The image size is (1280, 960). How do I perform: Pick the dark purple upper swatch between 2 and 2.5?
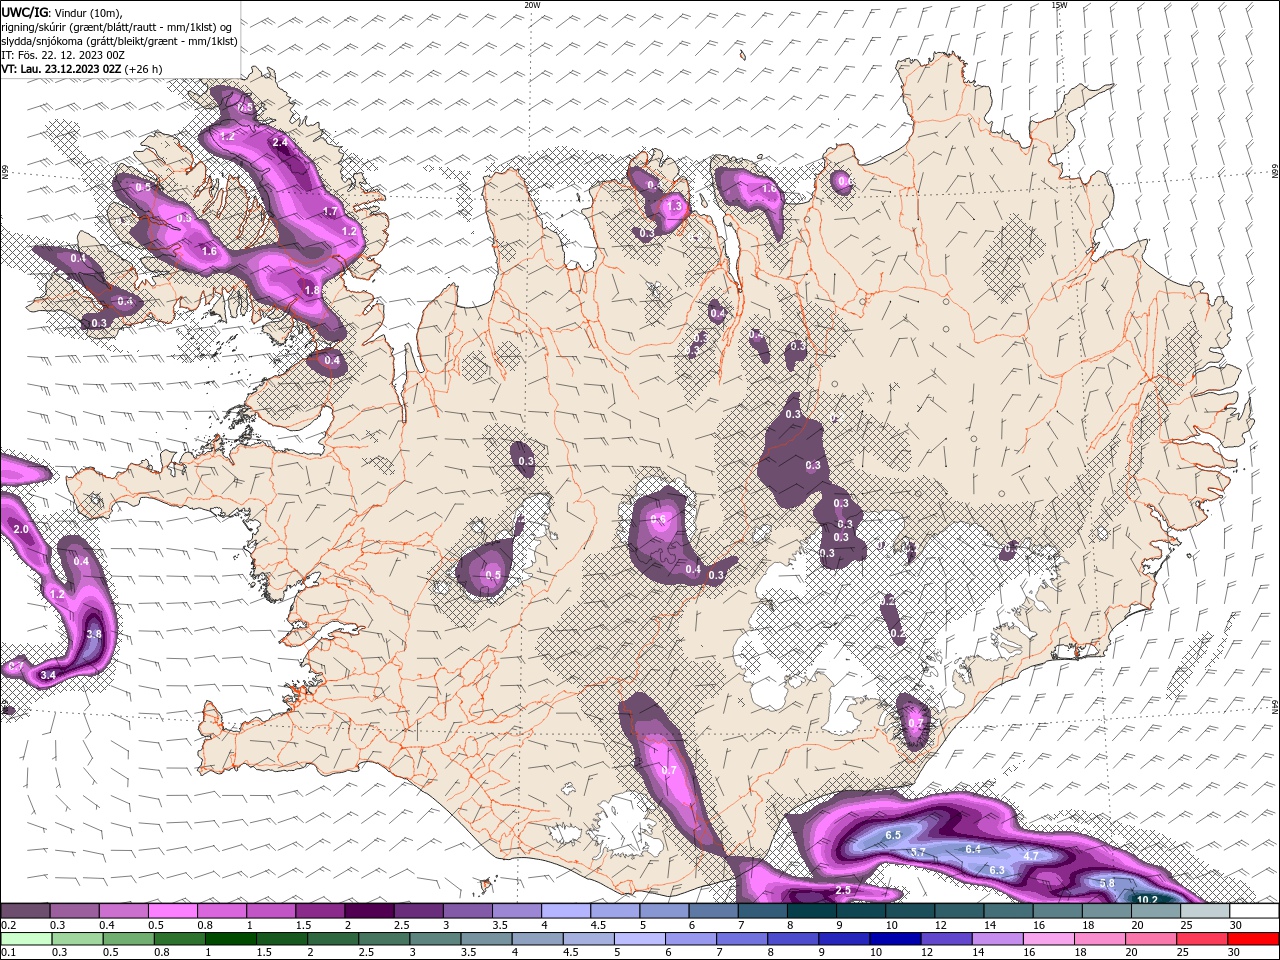[369, 911]
